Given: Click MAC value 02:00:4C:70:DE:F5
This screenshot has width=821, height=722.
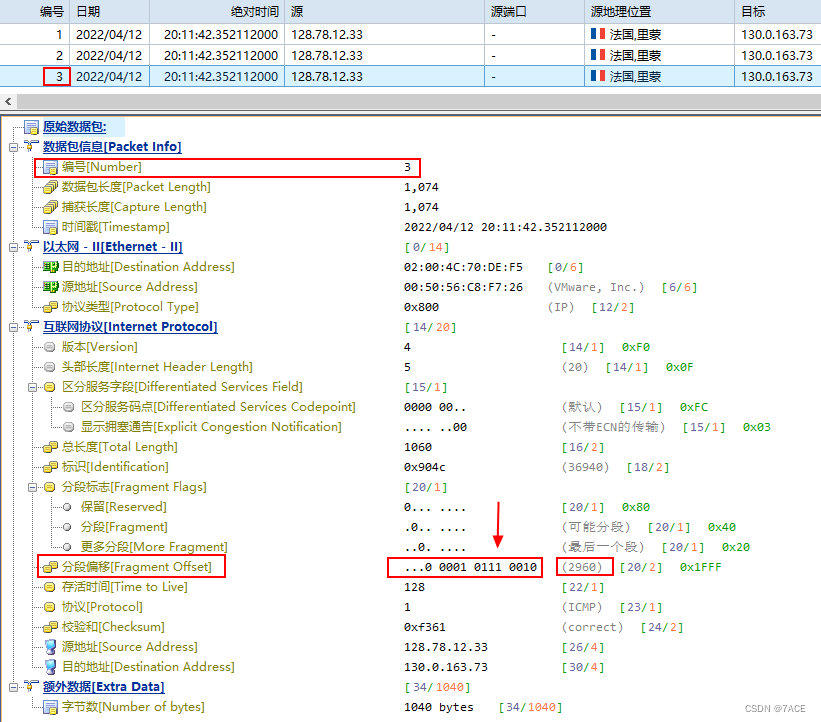Looking at the screenshot, I should [x=463, y=267].
